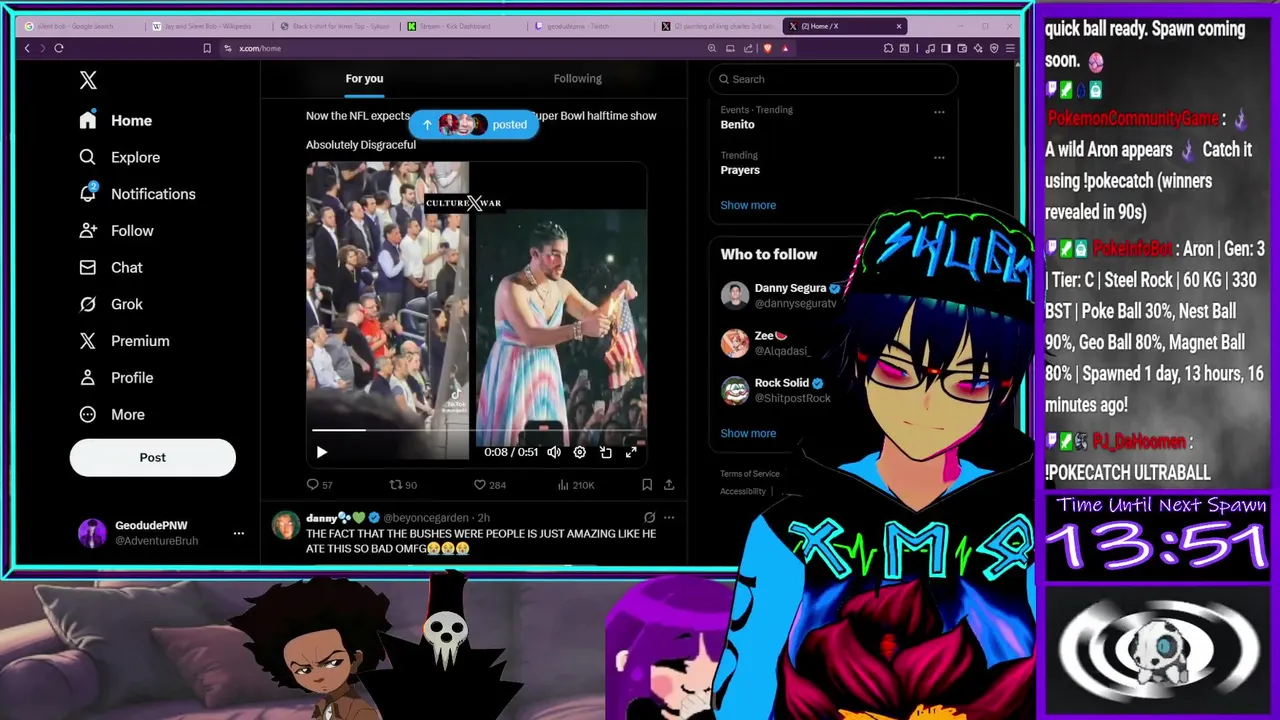Like the video post with 284 likes
The height and width of the screenshot is (720, 1280).
[490, 485]
